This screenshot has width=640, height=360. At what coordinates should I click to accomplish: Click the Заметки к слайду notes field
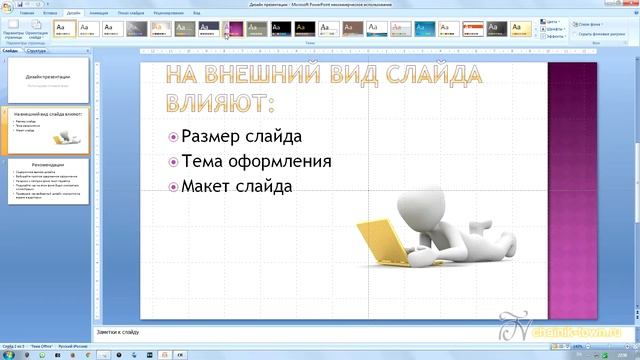pos(363,334)
